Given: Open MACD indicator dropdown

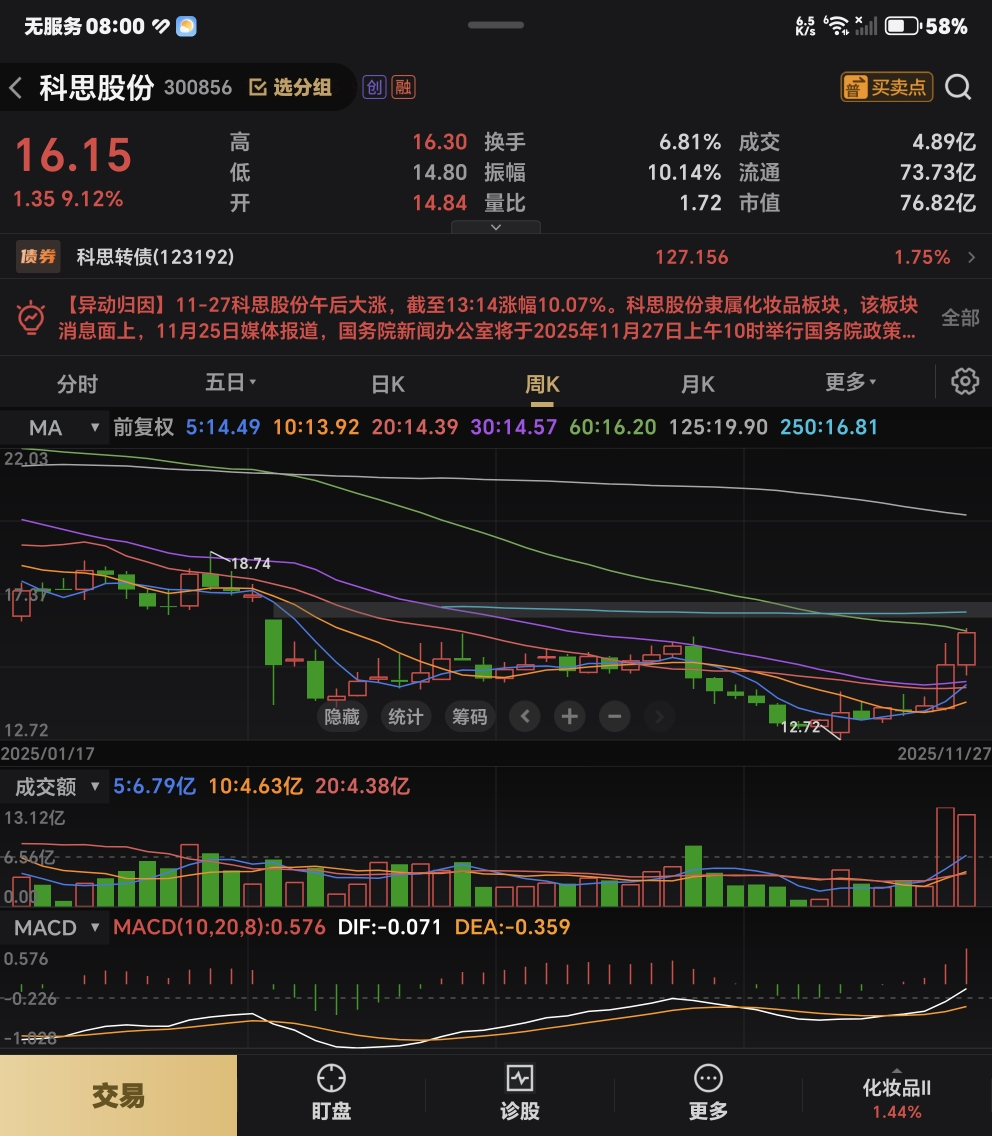Looking at the screenshot, I should [x=57, y=927].
